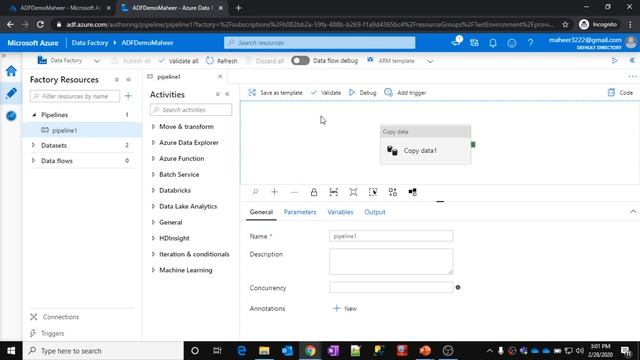The height and width of the screenshot is (360, 640).
Task: Add a new factory resource
Action: point(128,96)
